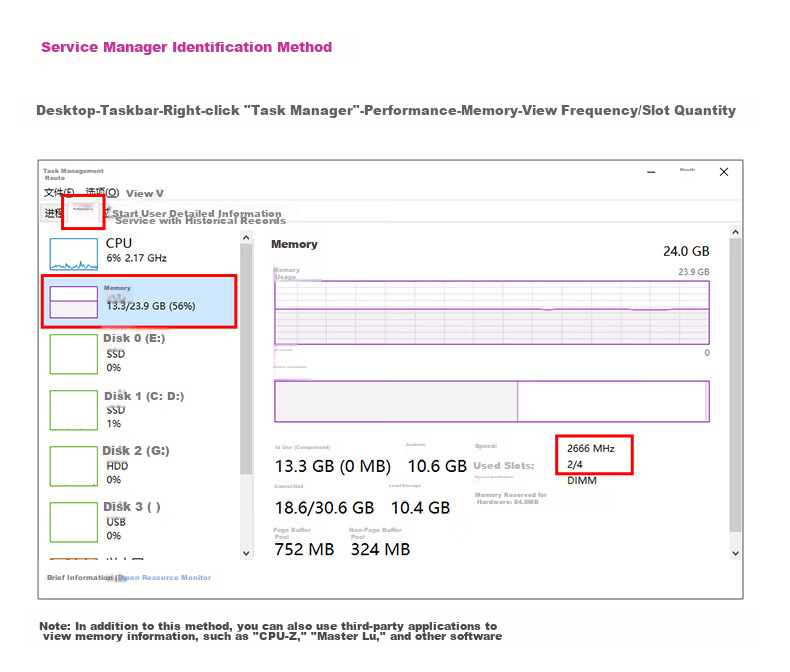The height and width of the screenshot is (672, 790).
Task: Click sidebar scrollbar up arrow
Action: tap(246, 237)
